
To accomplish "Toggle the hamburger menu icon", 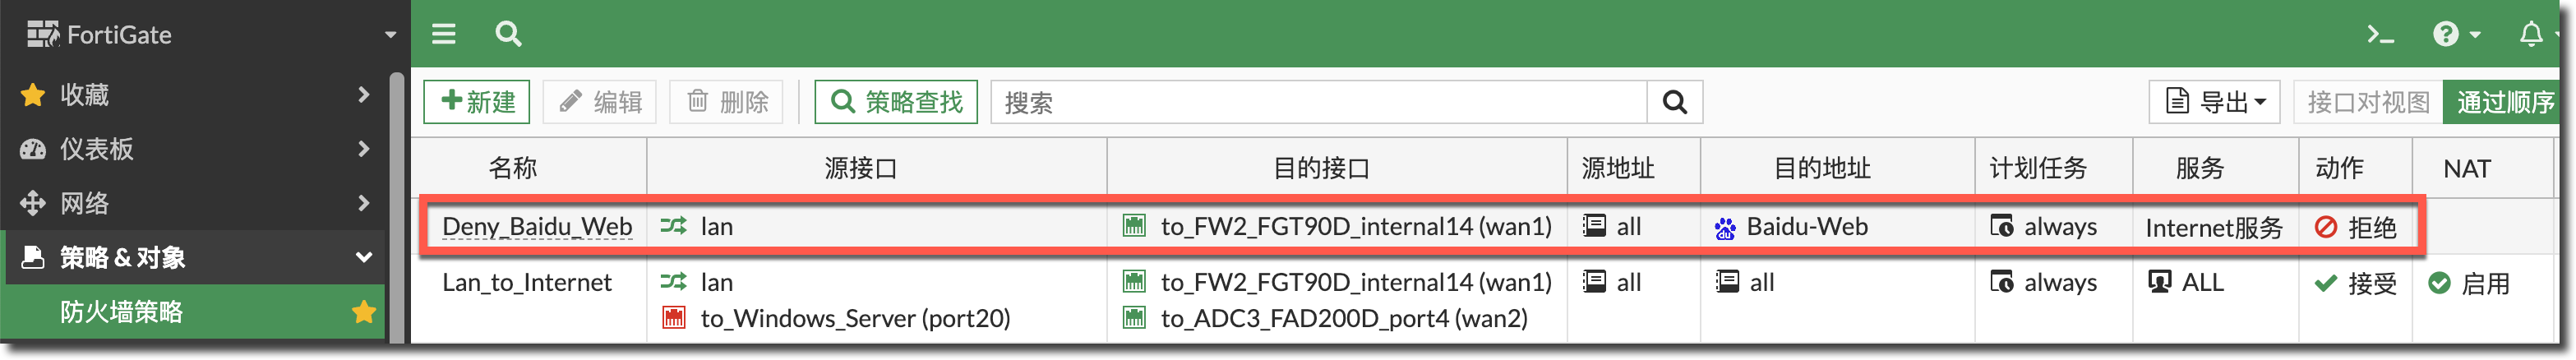I will [443, 34].
